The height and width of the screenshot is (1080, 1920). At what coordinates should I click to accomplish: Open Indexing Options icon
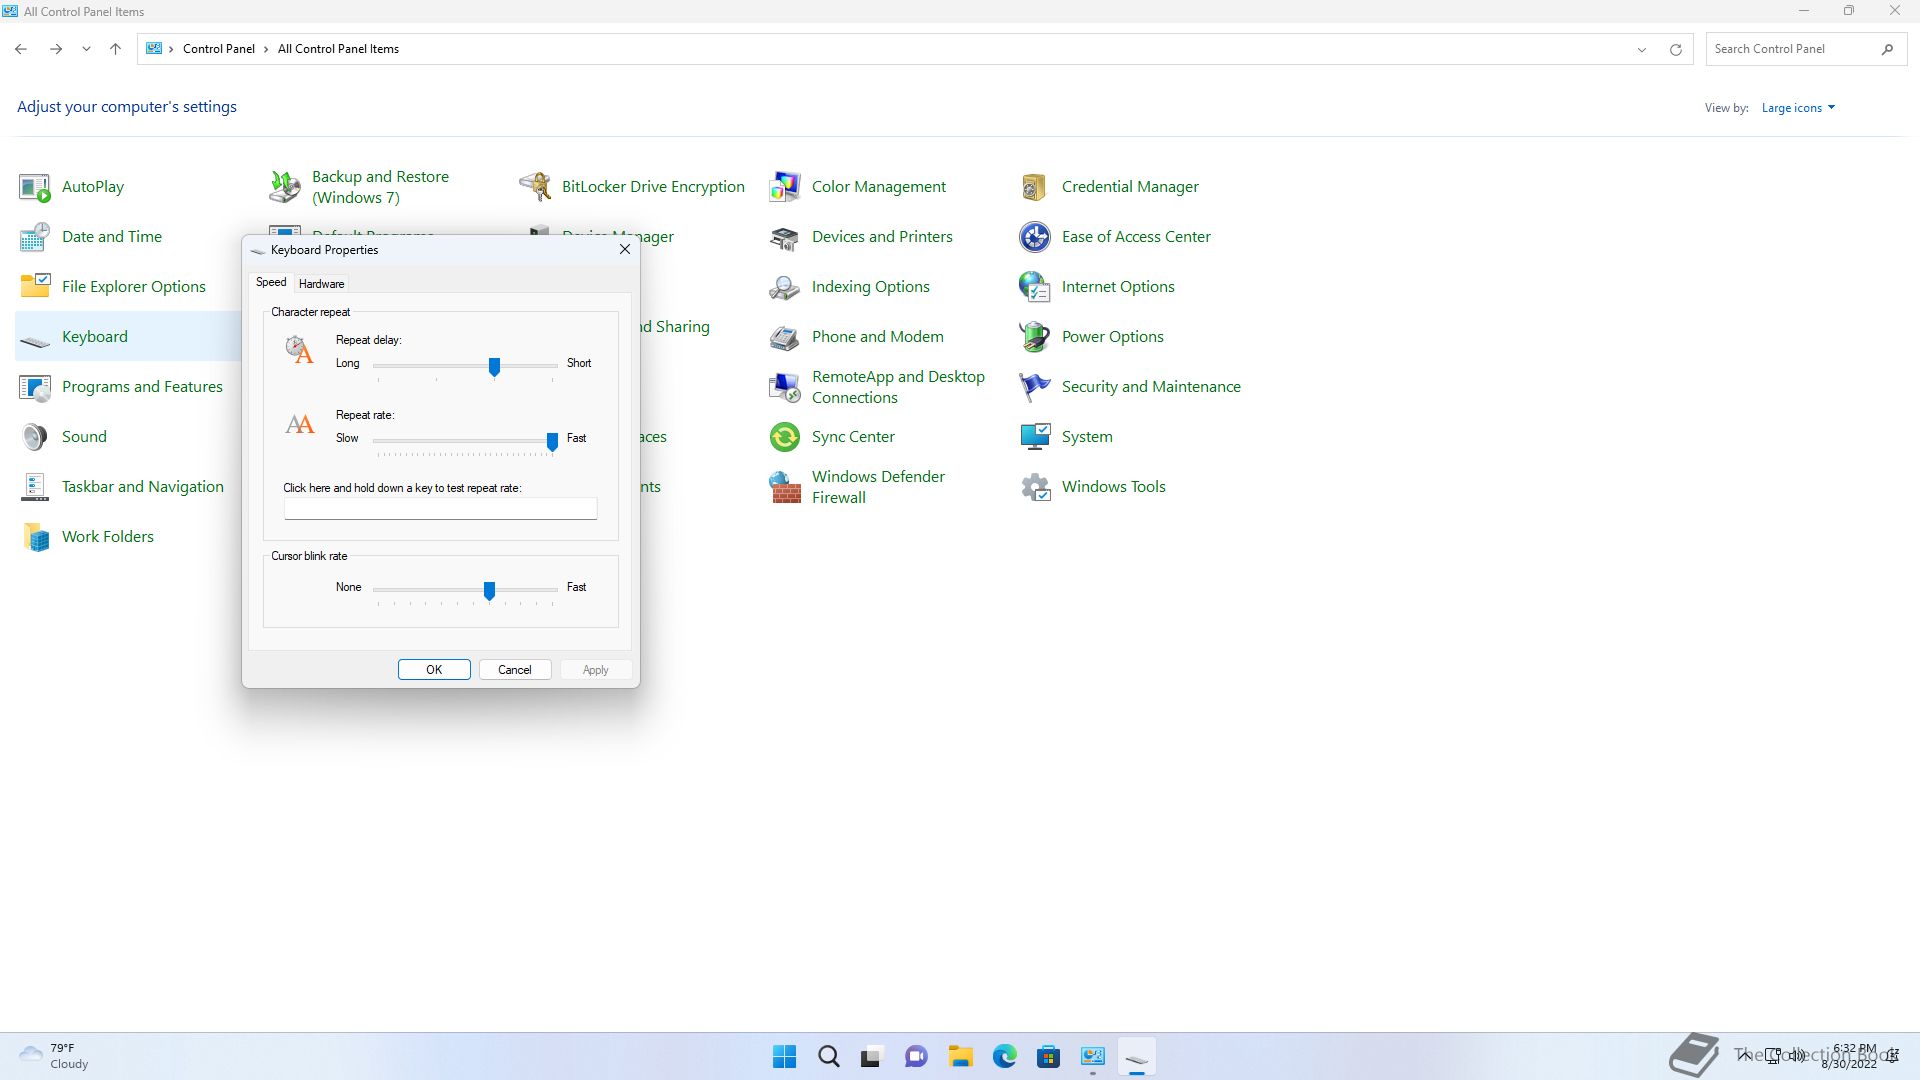(x=785, y=287)
